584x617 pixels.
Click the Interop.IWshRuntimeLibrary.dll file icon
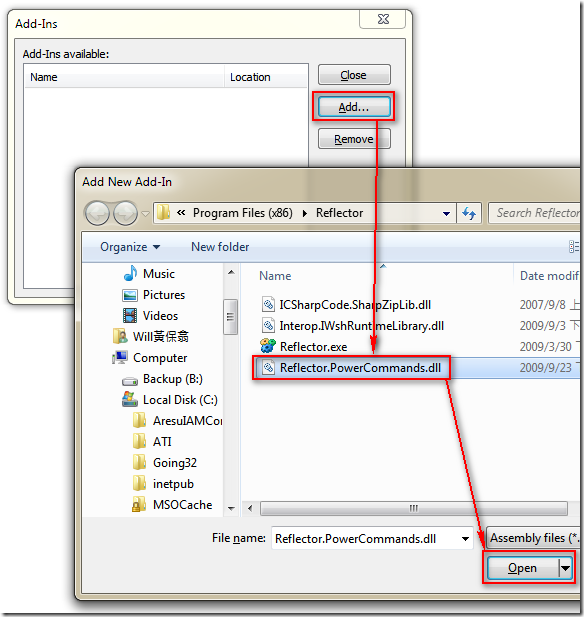point(268,325)
